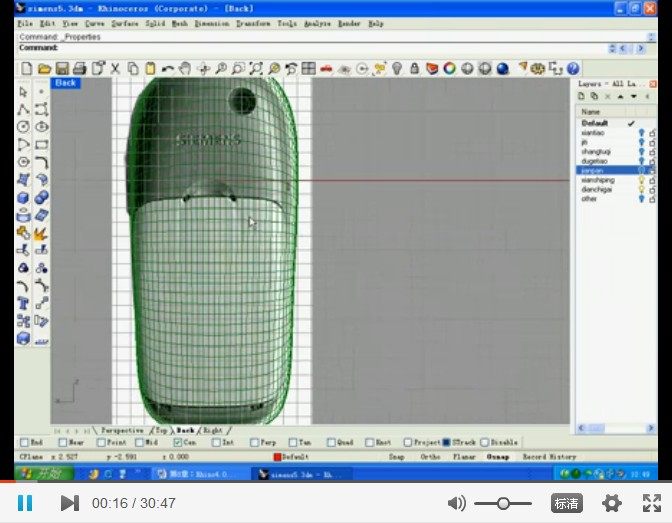Screen dimensions: 672x523
Task: Enable the Quad osnap checkbox
Action: click(331, 442)
